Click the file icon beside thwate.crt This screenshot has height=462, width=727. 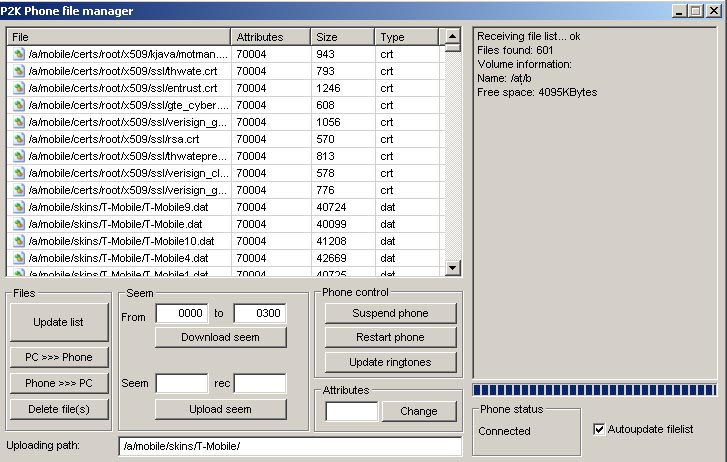tap(18, 71)
